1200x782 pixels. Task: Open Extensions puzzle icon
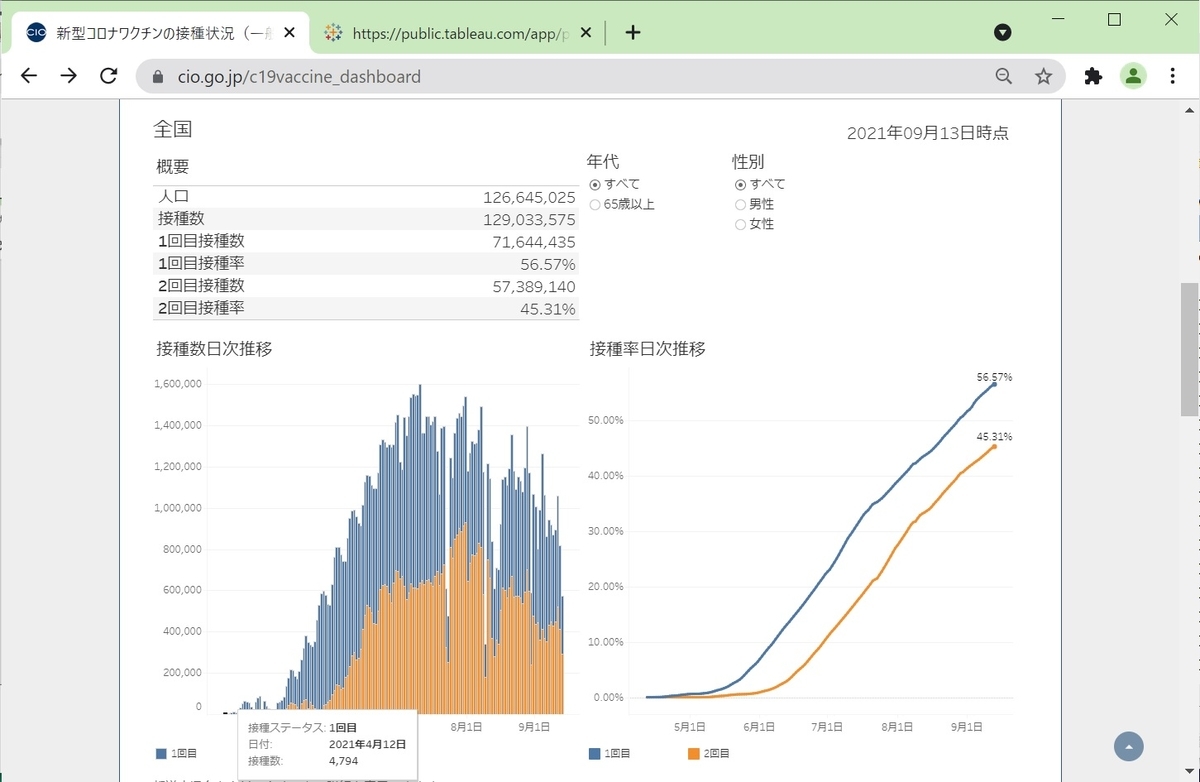(x=1093, y=76)
